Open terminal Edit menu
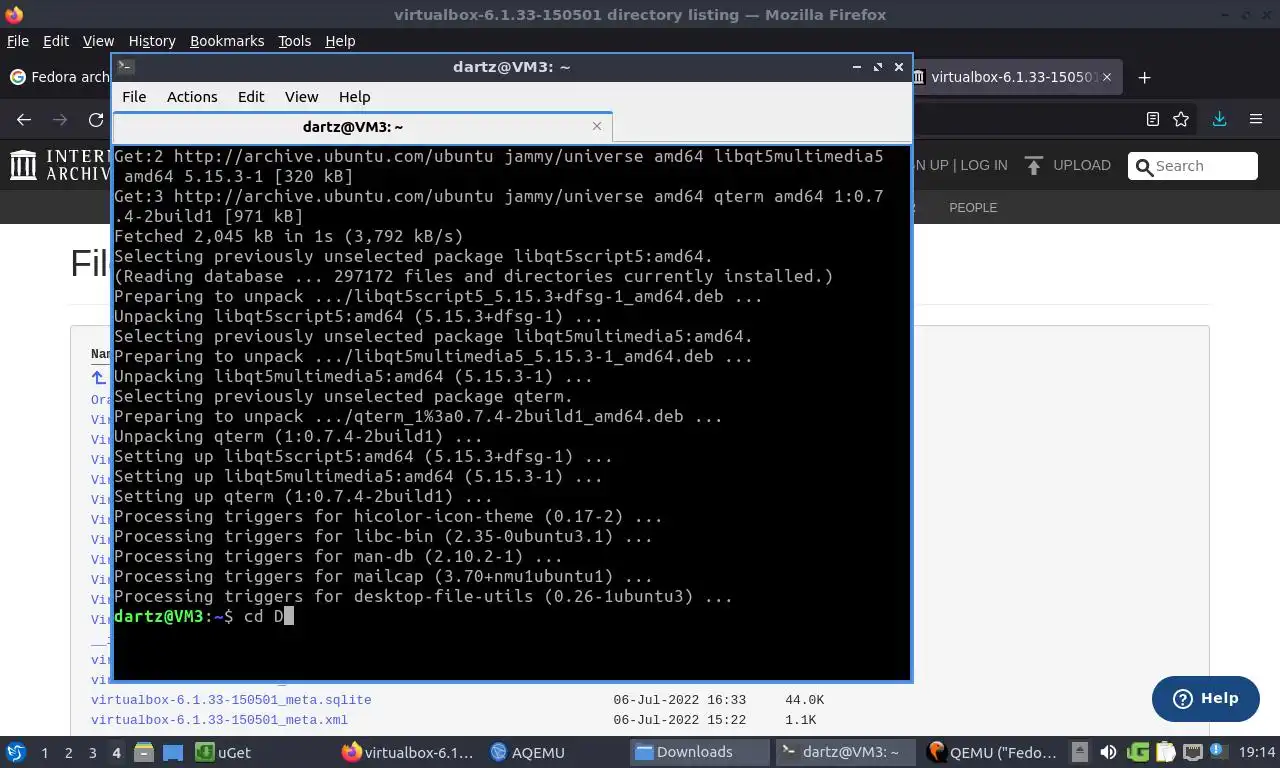The height and width of the screenshot is (768, 1280). point(251,97)
